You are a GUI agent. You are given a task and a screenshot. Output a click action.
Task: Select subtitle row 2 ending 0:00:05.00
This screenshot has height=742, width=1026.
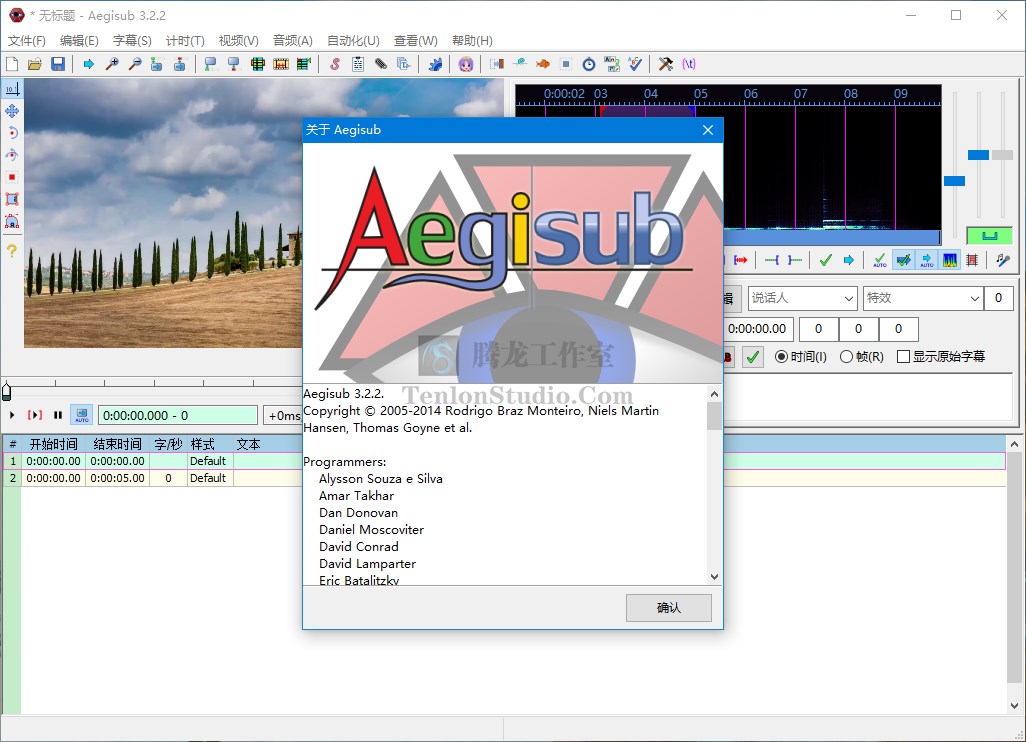tap(504, 478)
